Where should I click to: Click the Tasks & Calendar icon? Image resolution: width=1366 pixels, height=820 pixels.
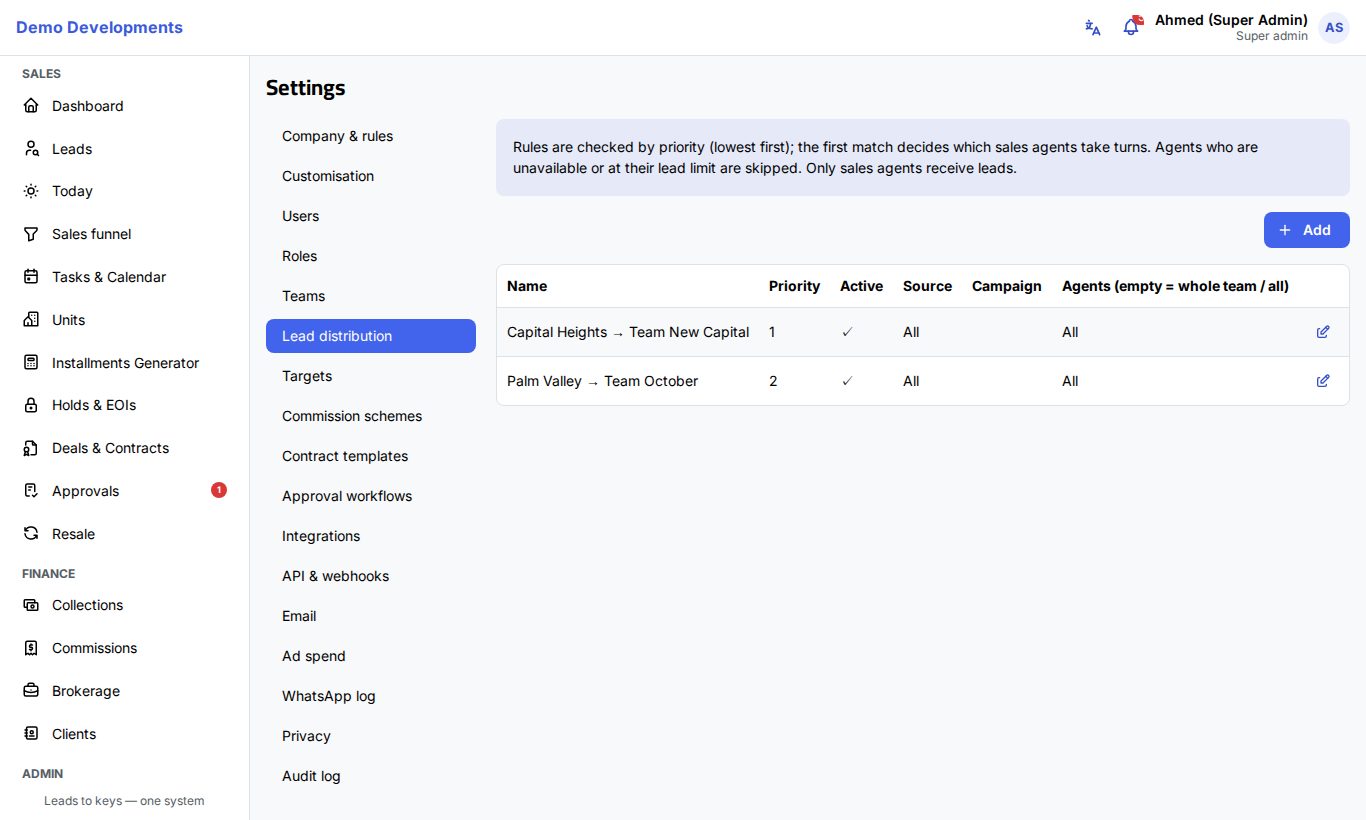31,277
